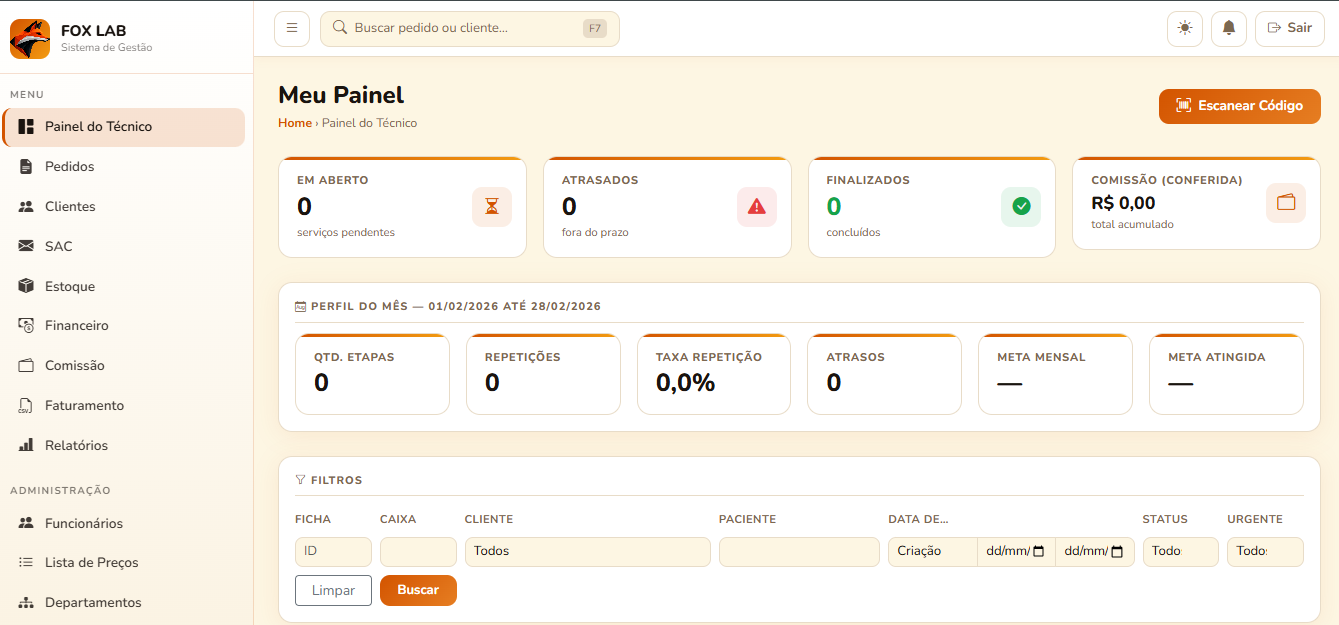Click the Buscar button in filters

[418, 590]
